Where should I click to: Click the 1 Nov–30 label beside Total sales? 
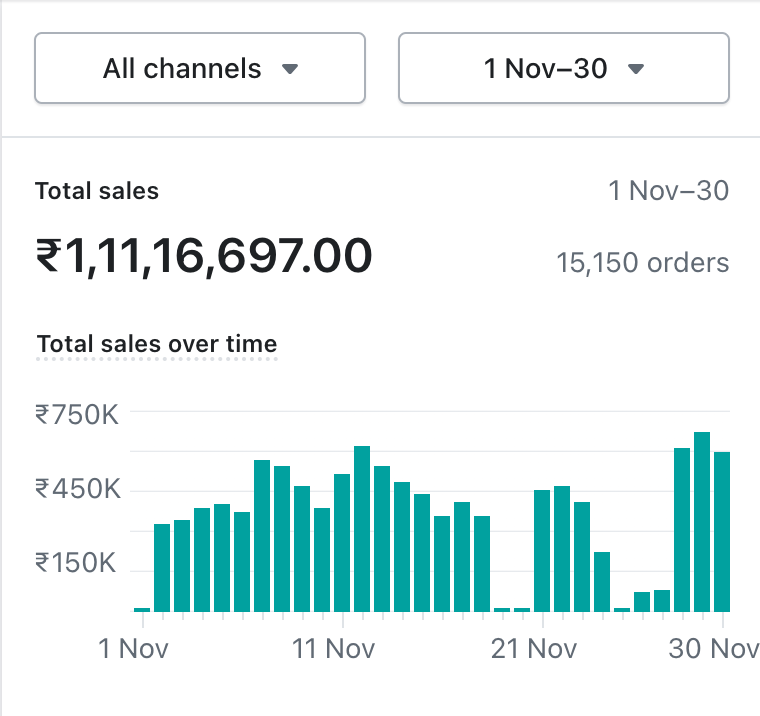[x=668, y=191]
